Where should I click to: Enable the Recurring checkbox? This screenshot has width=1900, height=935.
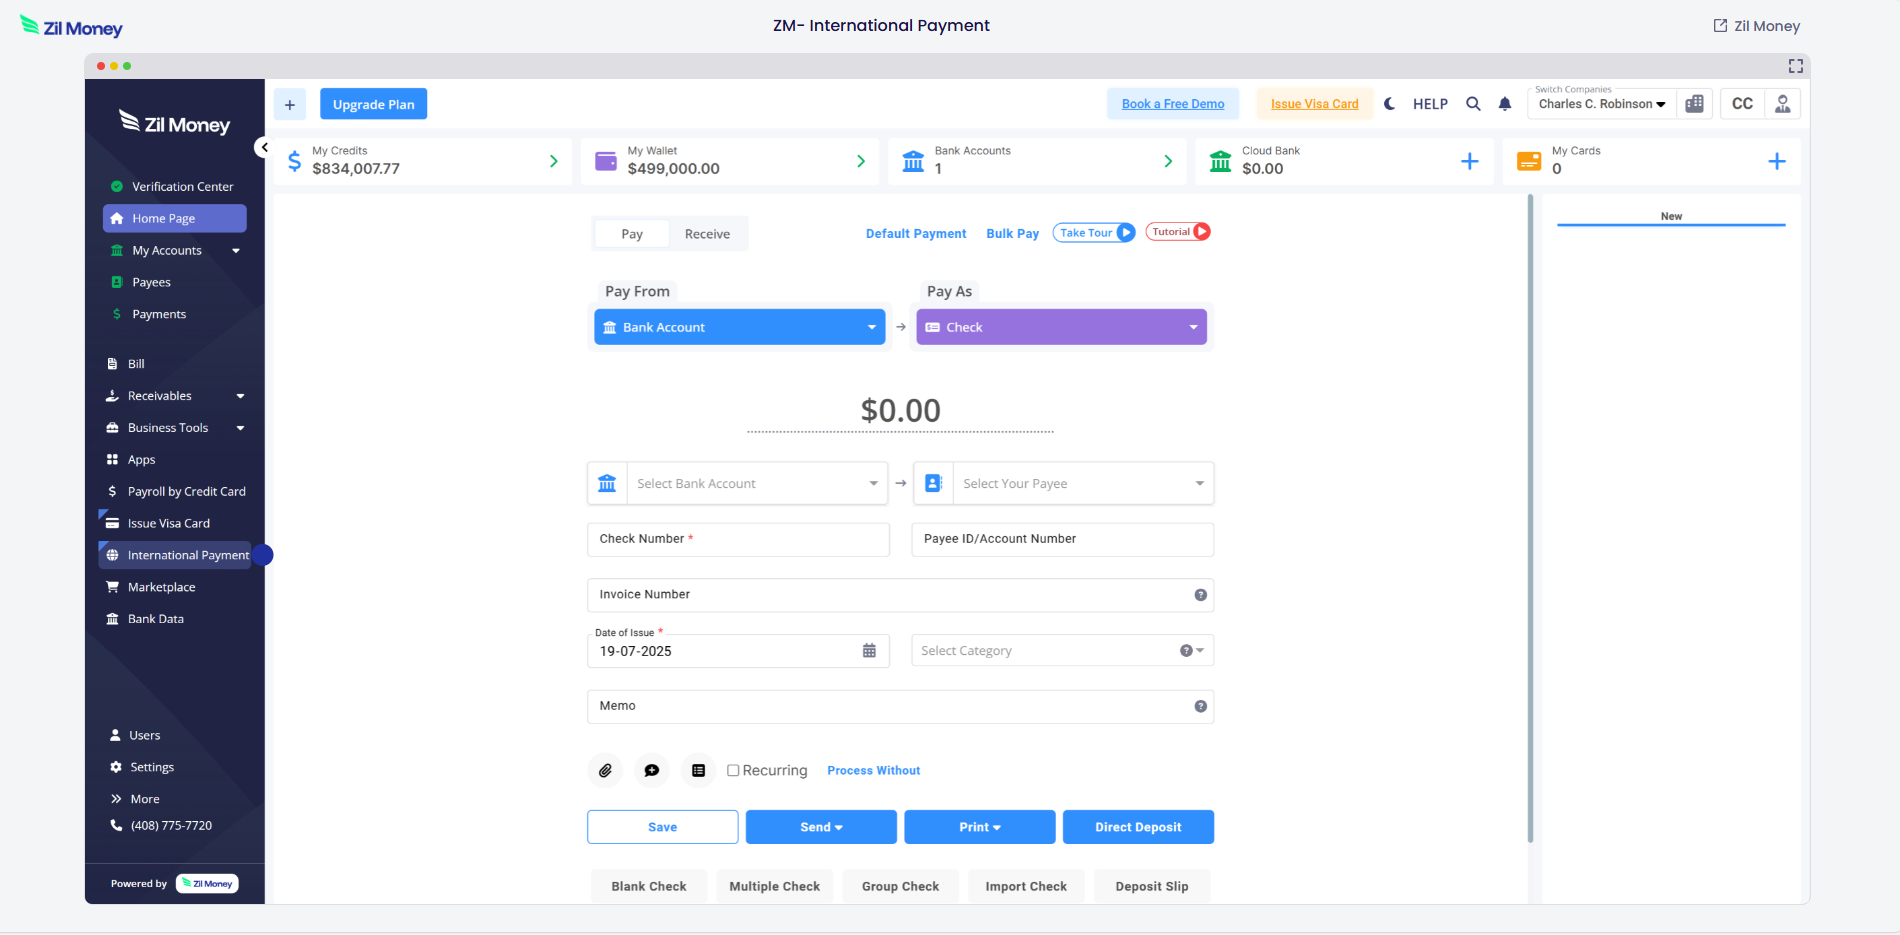tap(733, 771)
